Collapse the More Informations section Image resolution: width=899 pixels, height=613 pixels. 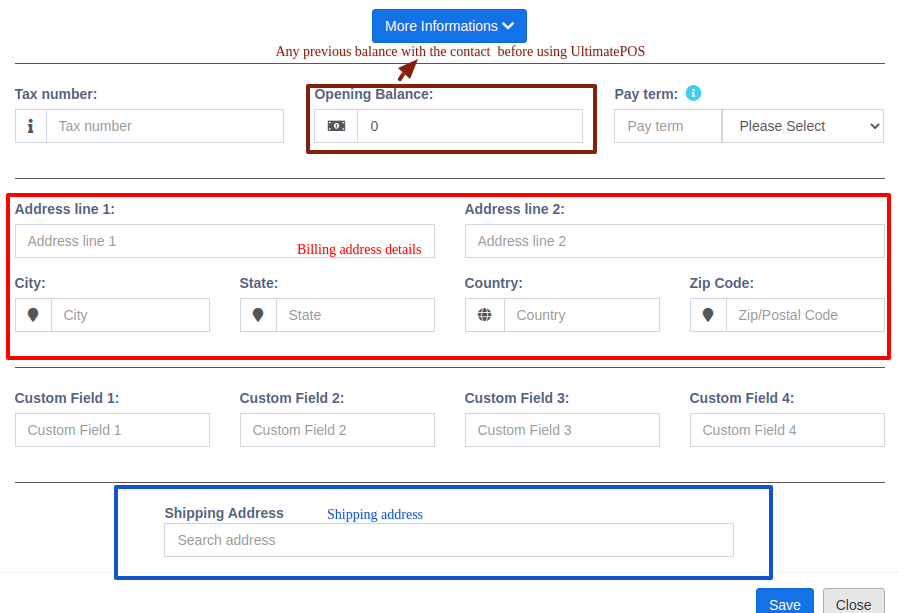448,26
